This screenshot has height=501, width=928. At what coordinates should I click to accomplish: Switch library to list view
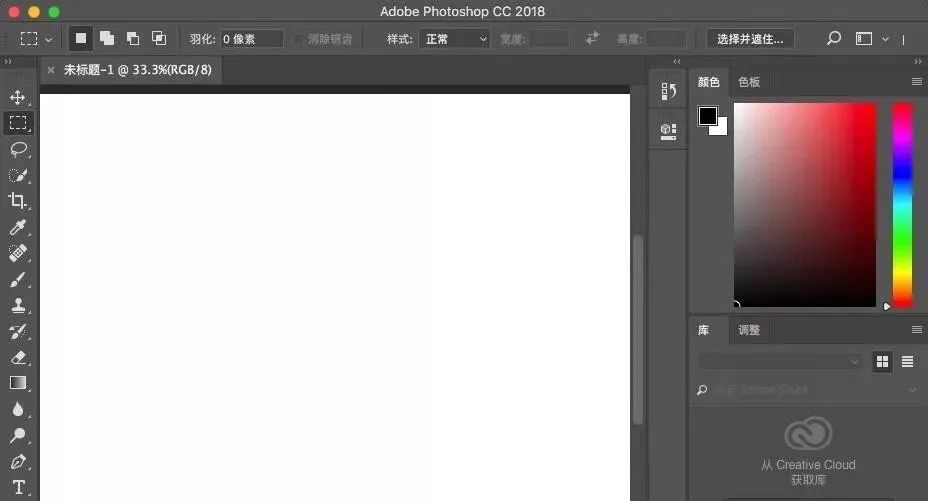click(907, 361)
